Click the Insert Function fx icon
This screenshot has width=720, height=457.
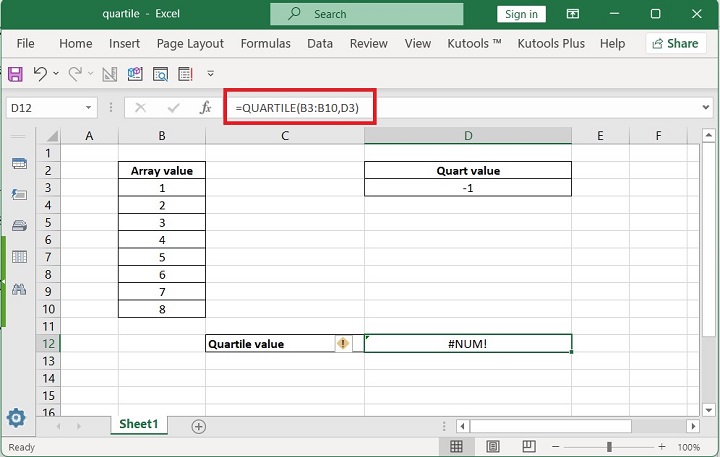click(205, 107)
